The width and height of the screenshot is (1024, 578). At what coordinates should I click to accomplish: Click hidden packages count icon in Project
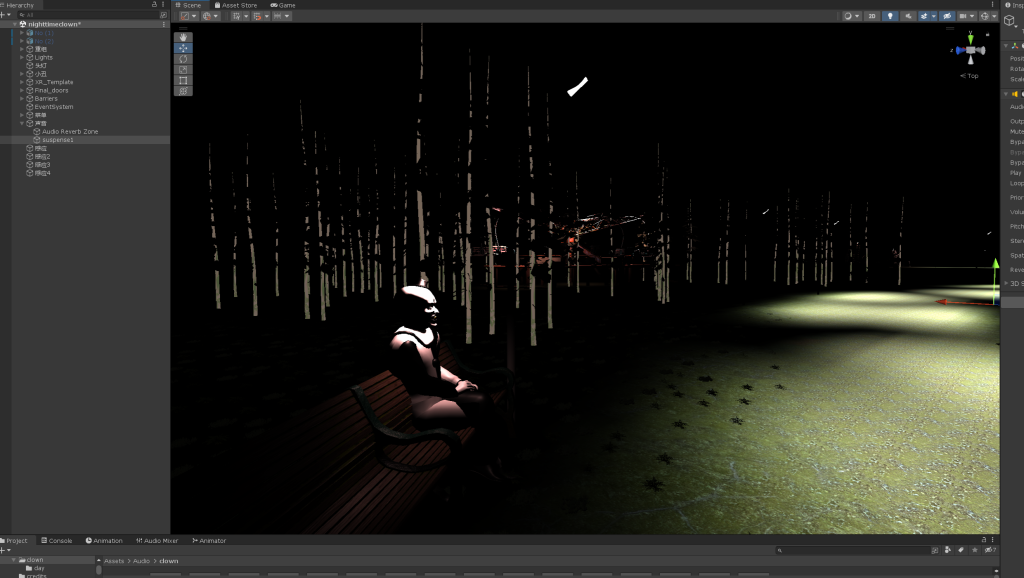coord(990,550)
